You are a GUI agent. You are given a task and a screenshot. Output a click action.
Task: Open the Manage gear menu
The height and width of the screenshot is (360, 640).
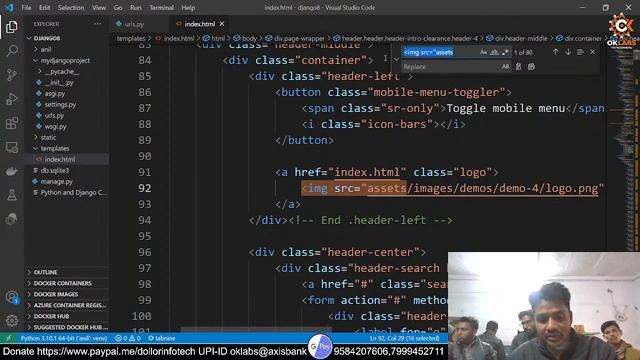(x=11, y=320)
